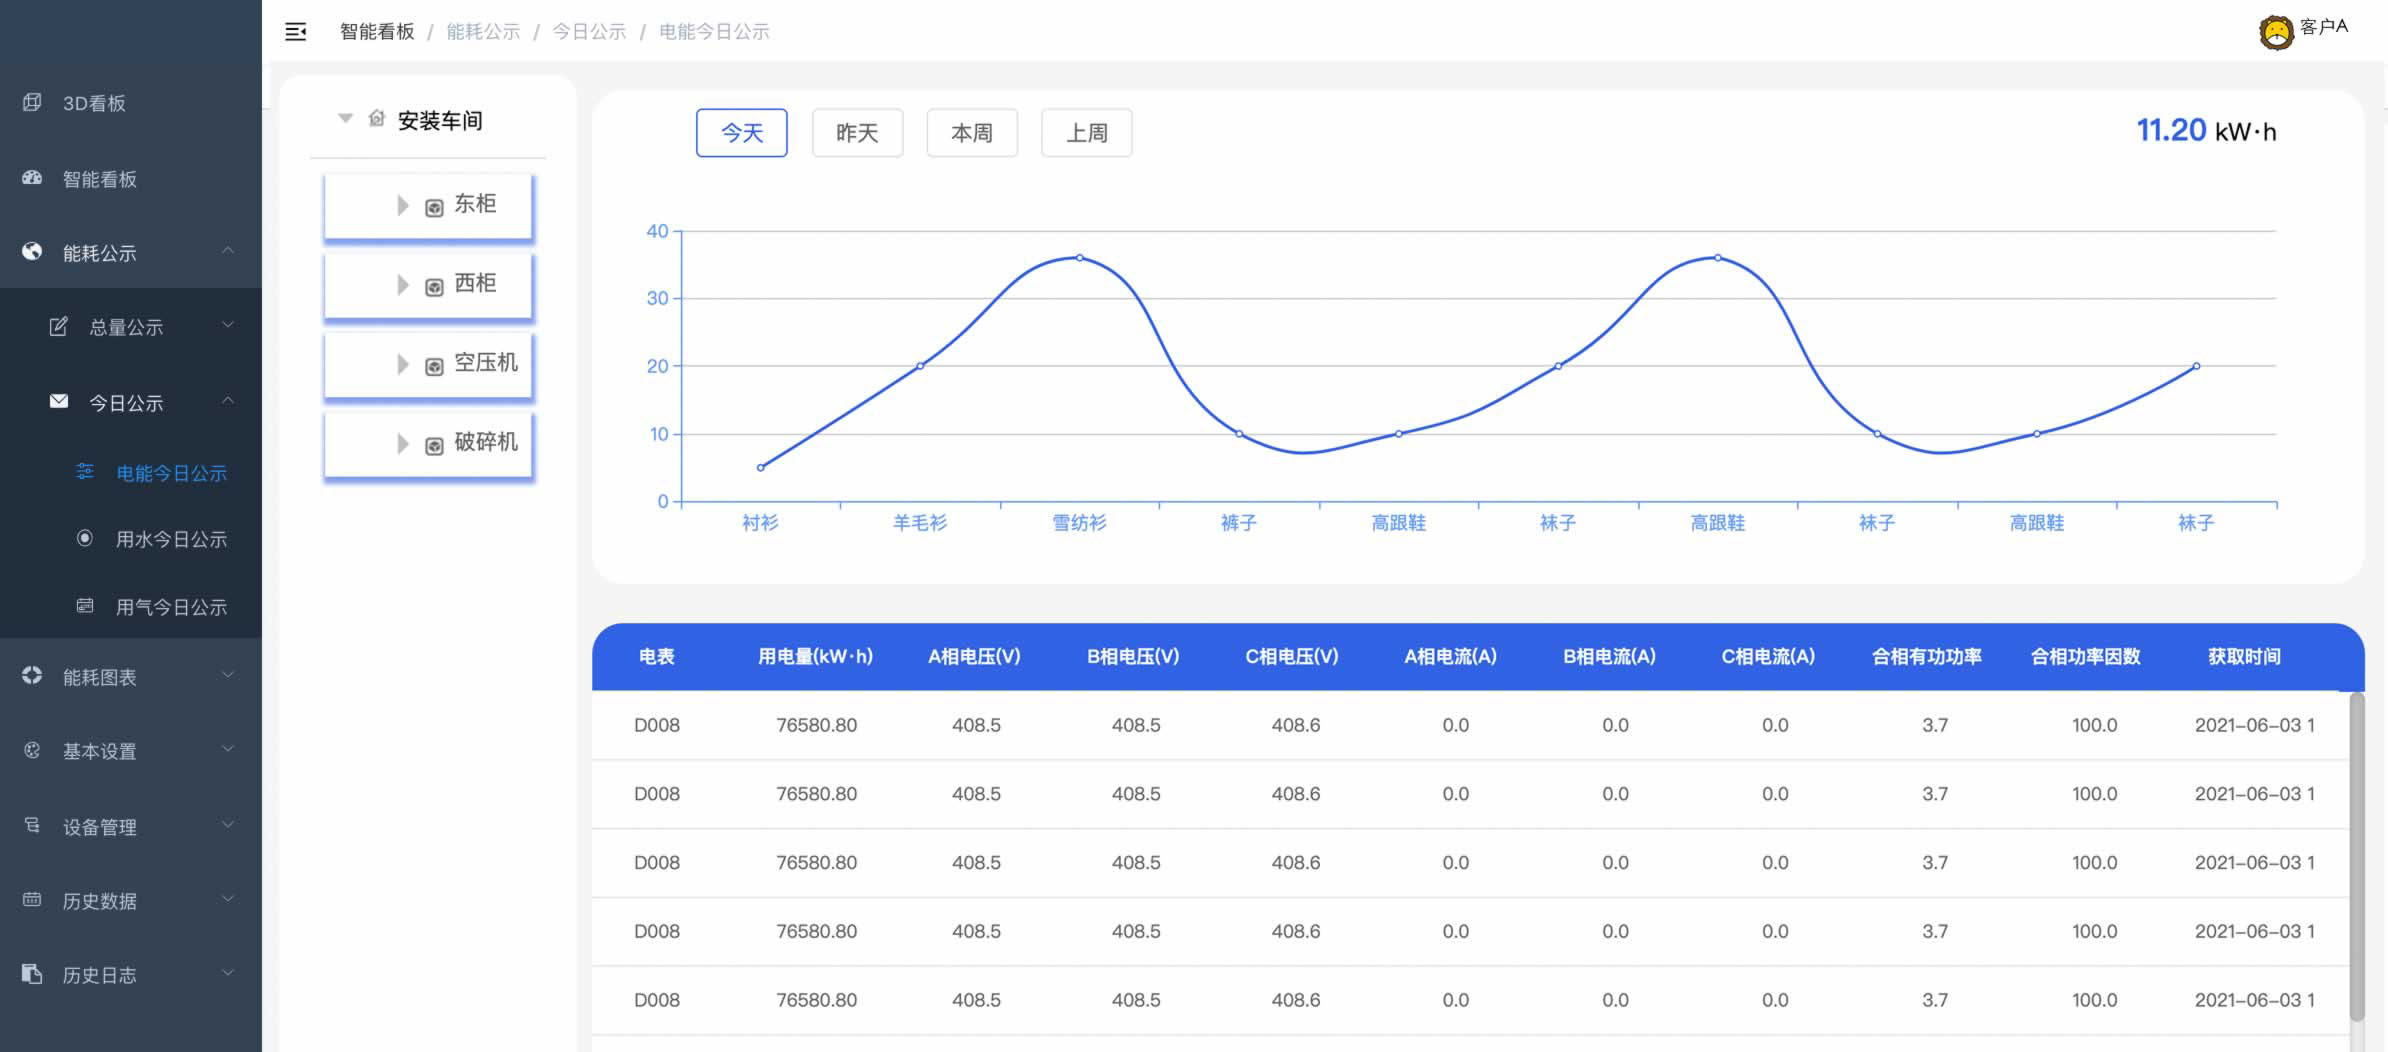The height and width of the screenshot is (1052, 2388).
Task: Select the 能耗图表 sidebar icon
Action: point(31,676)
